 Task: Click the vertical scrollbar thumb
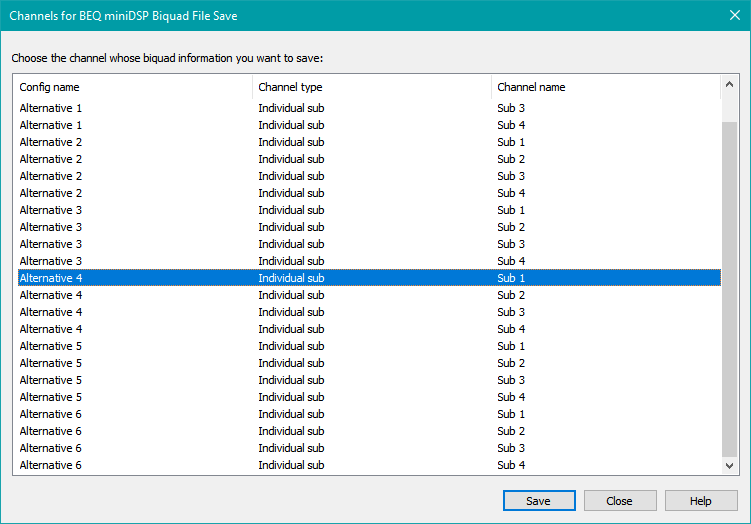(x=729, y=289)
